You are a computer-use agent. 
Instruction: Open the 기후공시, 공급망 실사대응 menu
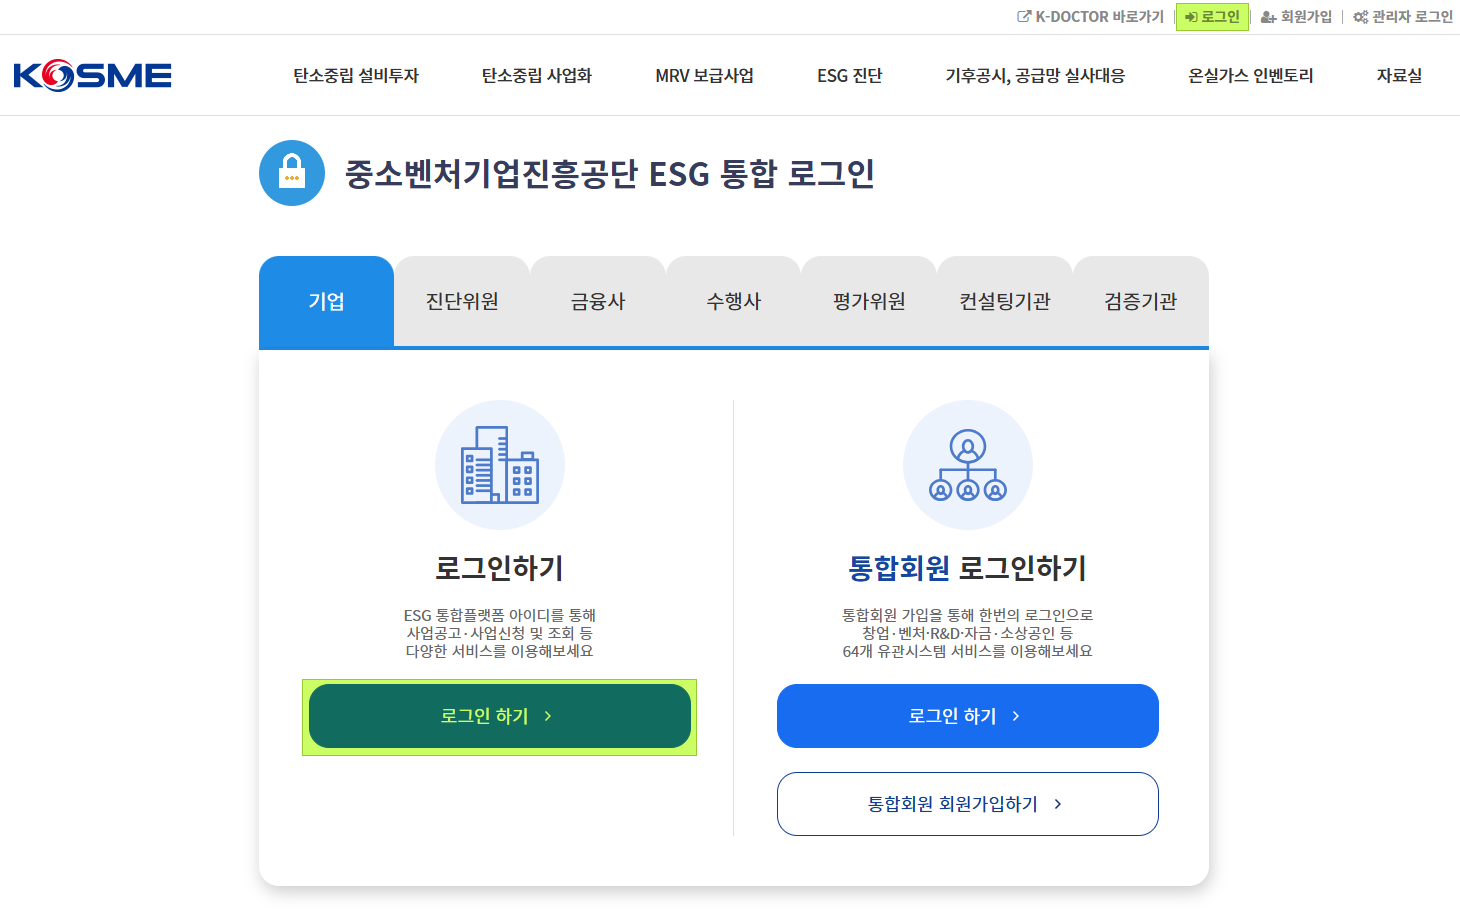1035,76
